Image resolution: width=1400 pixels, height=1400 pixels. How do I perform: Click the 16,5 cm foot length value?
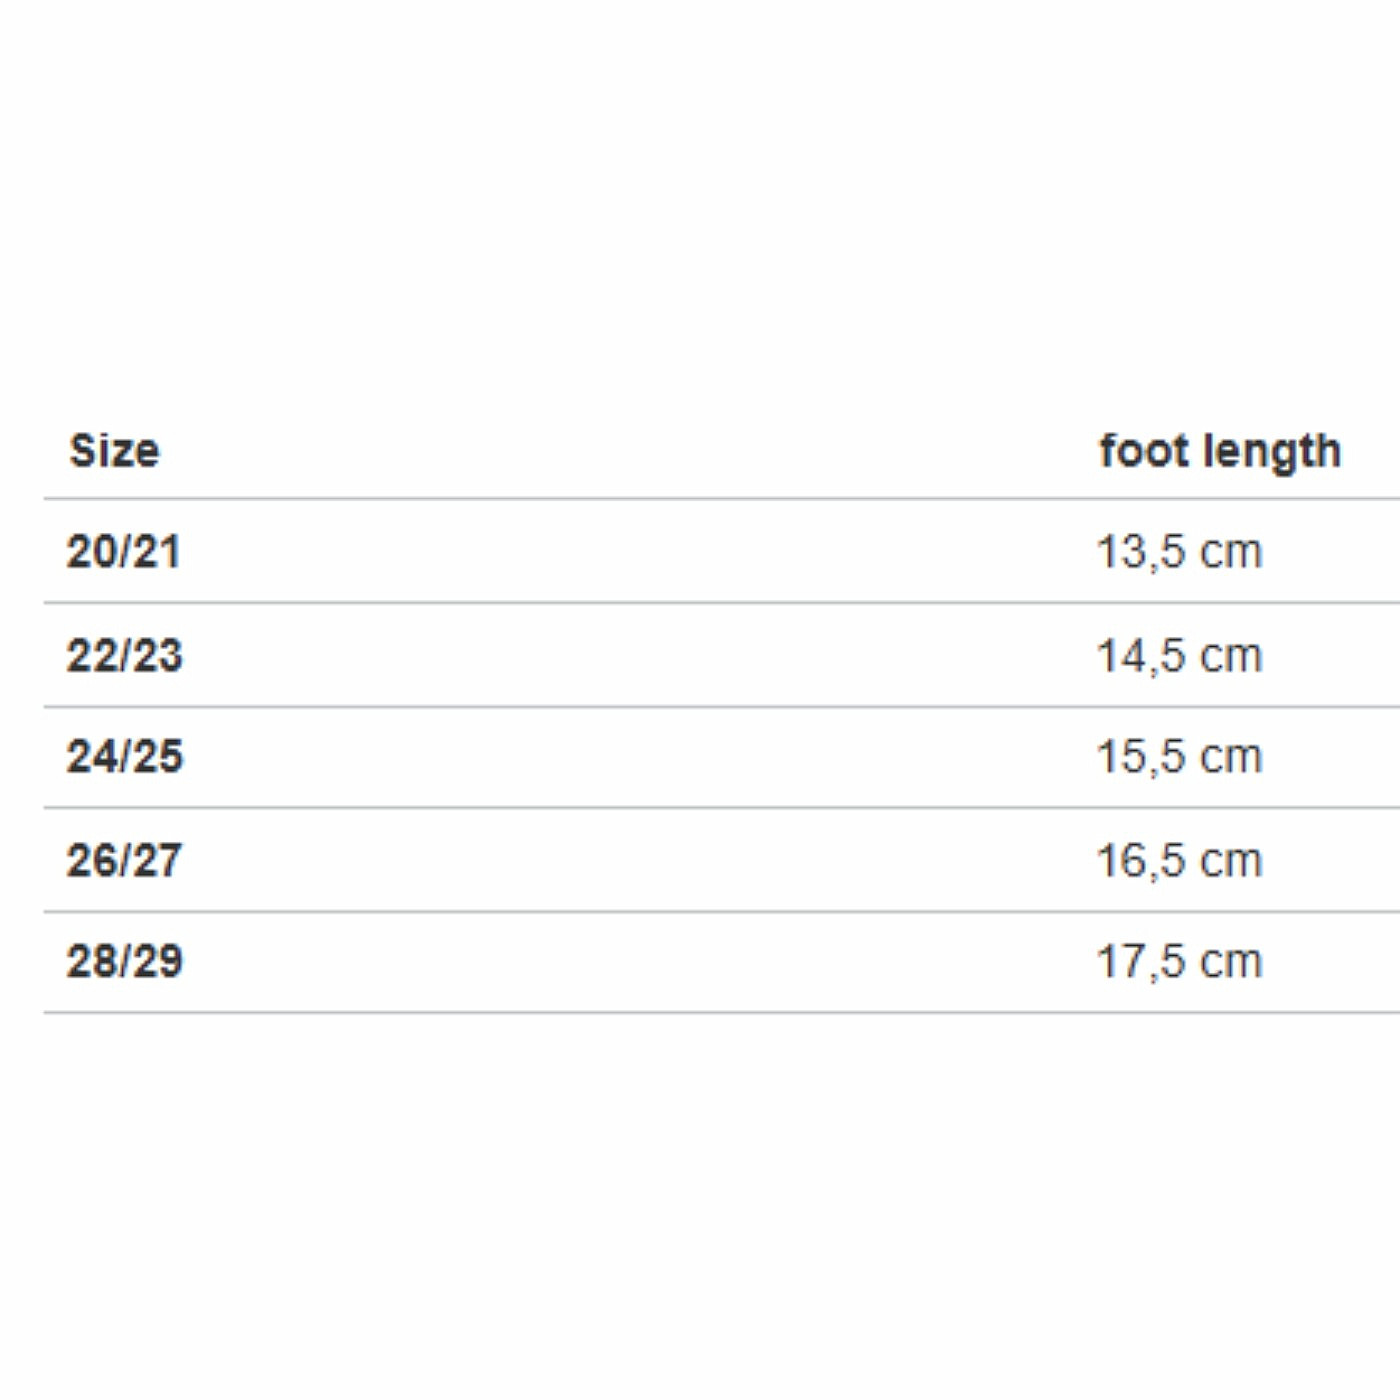tap(1180, 861)
